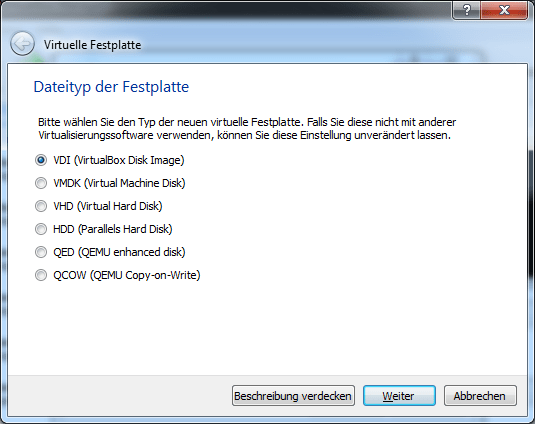Click the "QEMU enhanced disk" label text
Screen dimensions: 535x424
[x=132, y=252]
